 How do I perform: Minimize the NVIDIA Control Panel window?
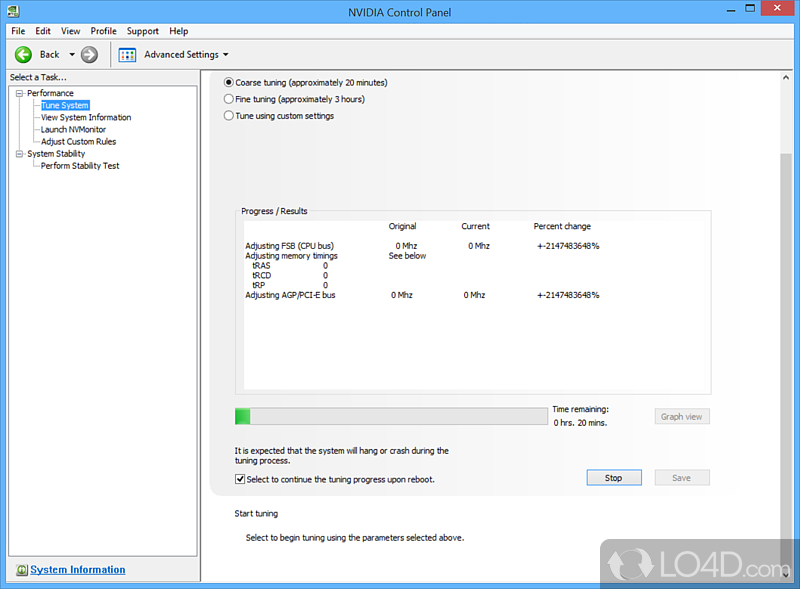click(x=731, y=10)
